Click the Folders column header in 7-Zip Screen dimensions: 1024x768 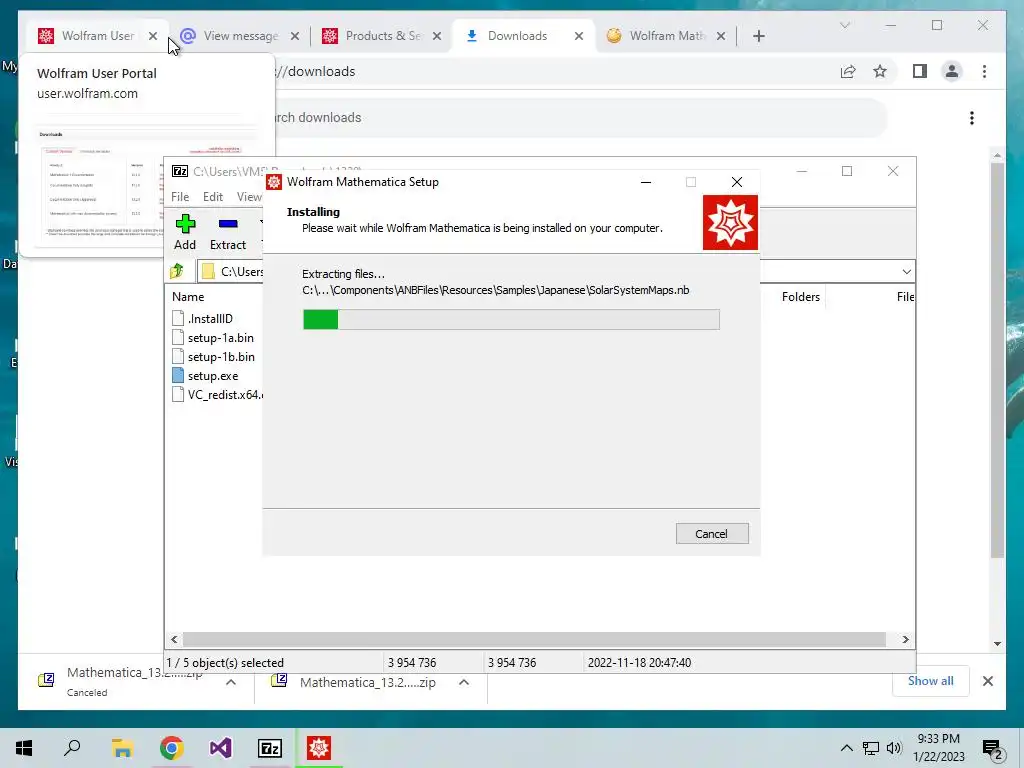(x=801, y=296)
